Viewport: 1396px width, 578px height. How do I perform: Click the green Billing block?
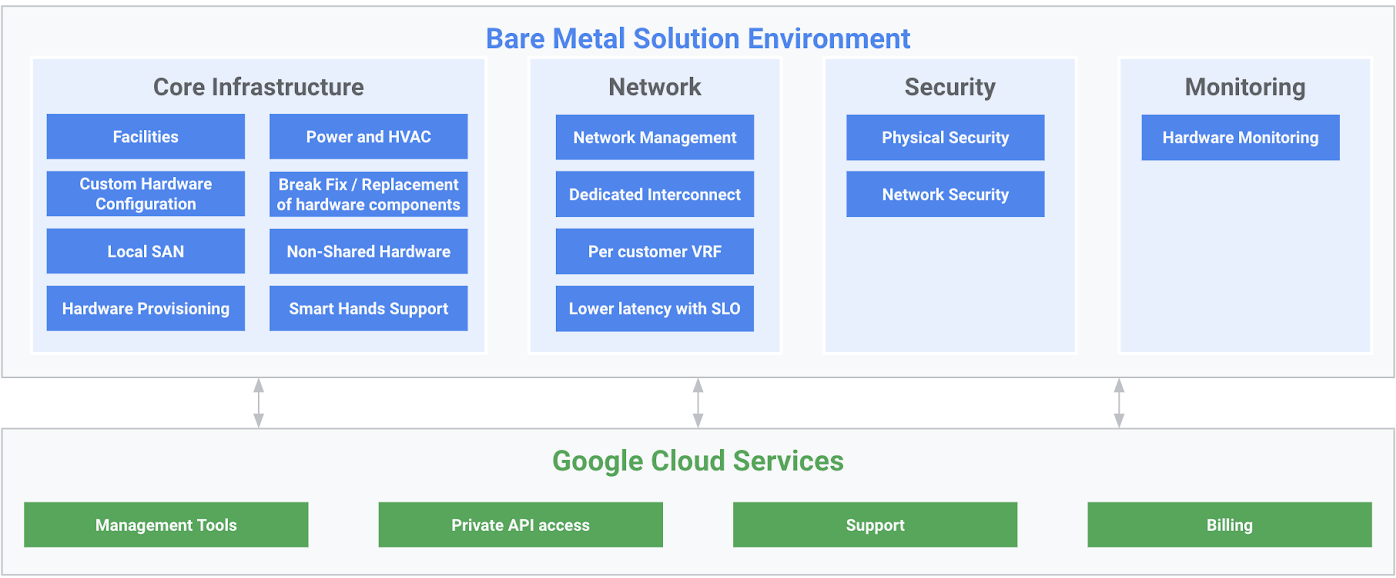click(x=1229, y=525)
